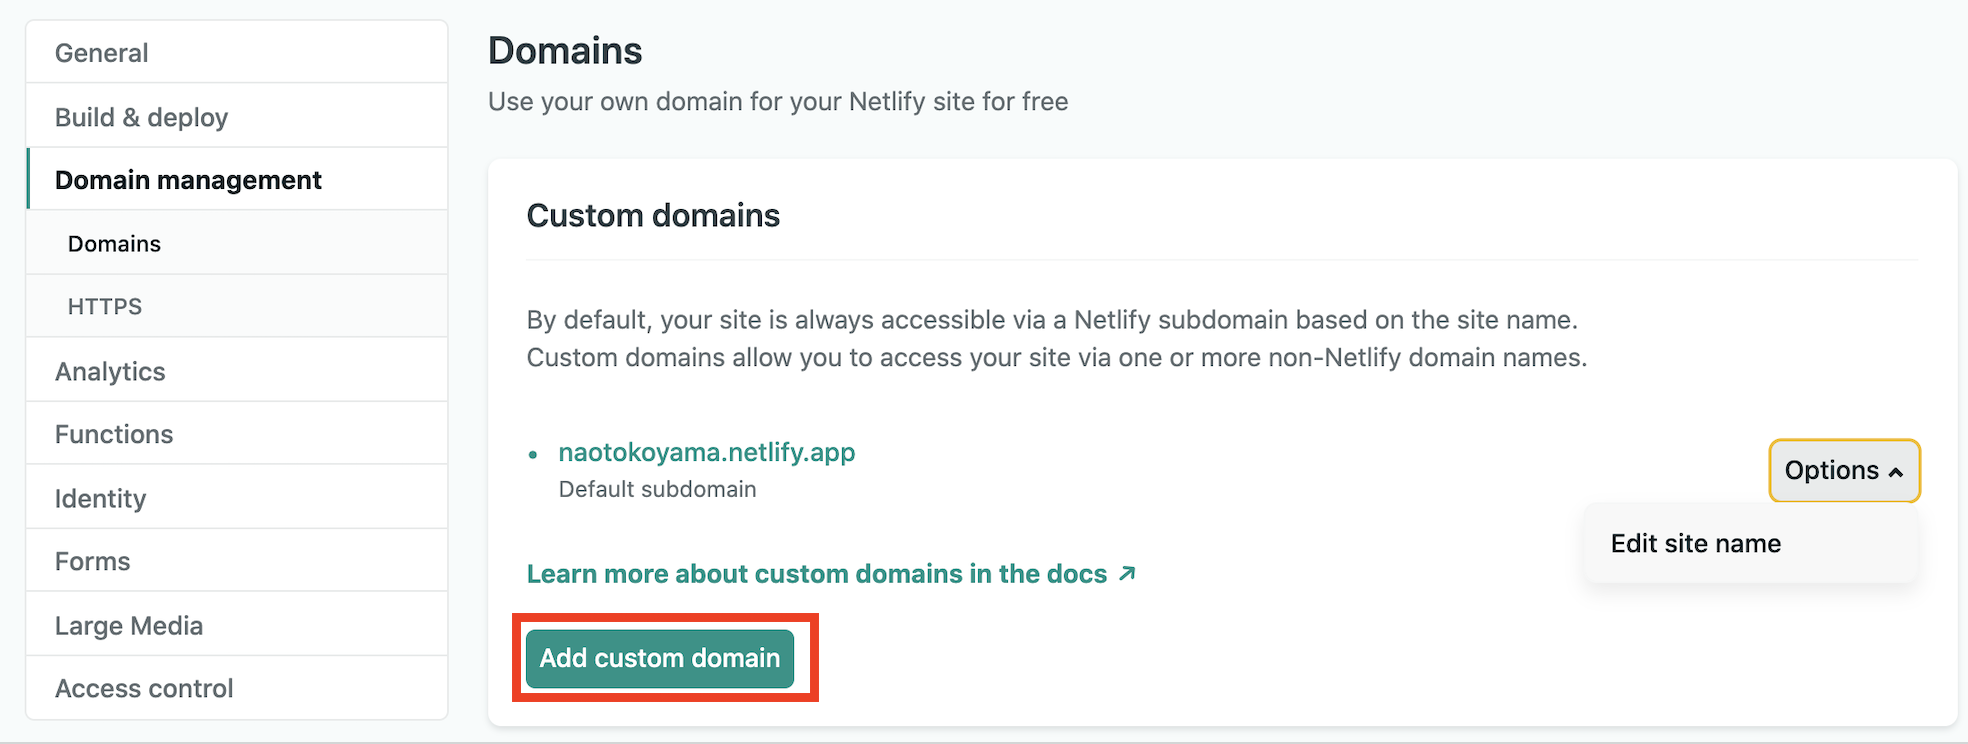This screenshot has width=1968, height=744.
Task: Go to Large Media settings
Action: [x=129, y=625]
